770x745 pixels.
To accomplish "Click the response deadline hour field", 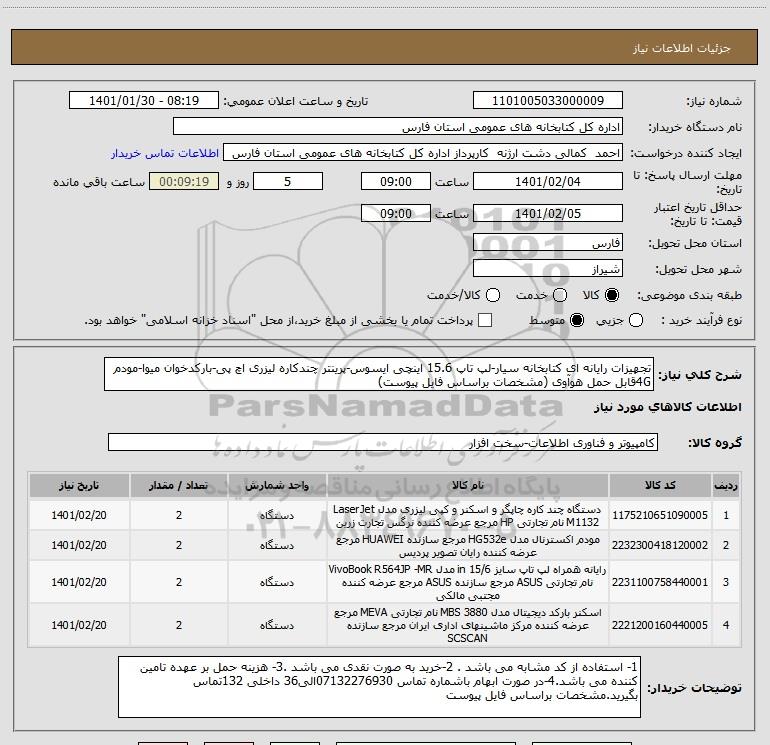I will tap(396, 181).
